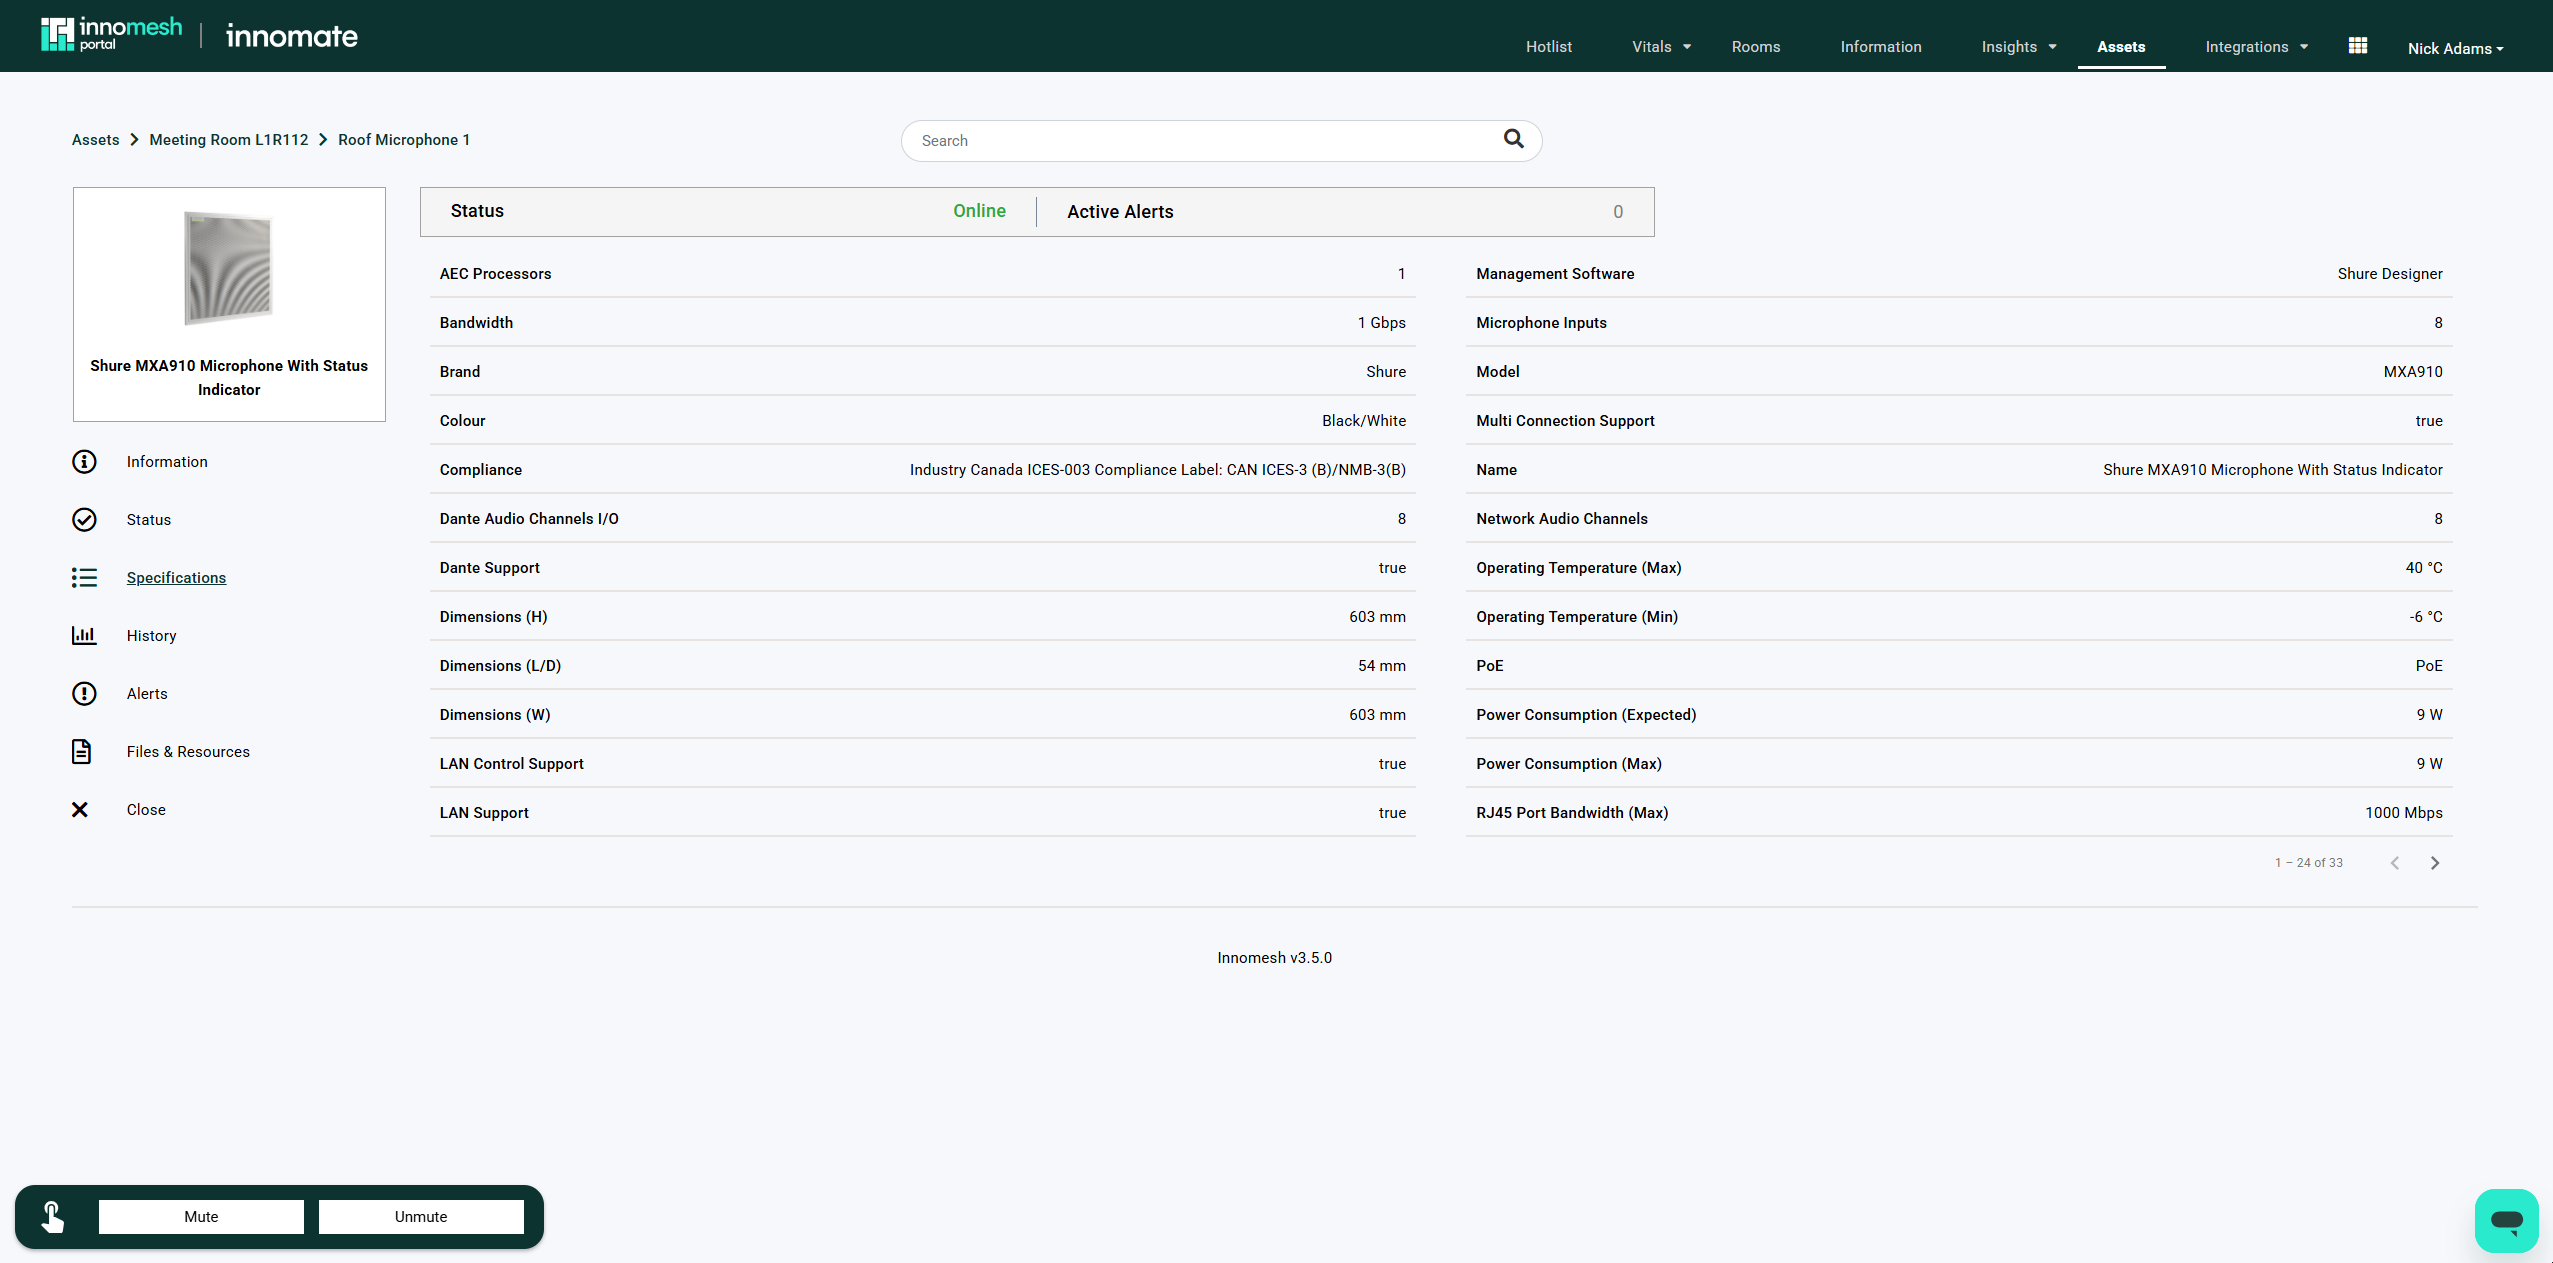Click the Bandwidth value 1 Gbps
Screen dimensions: 2553x1263
click(x=1381, y=322)
